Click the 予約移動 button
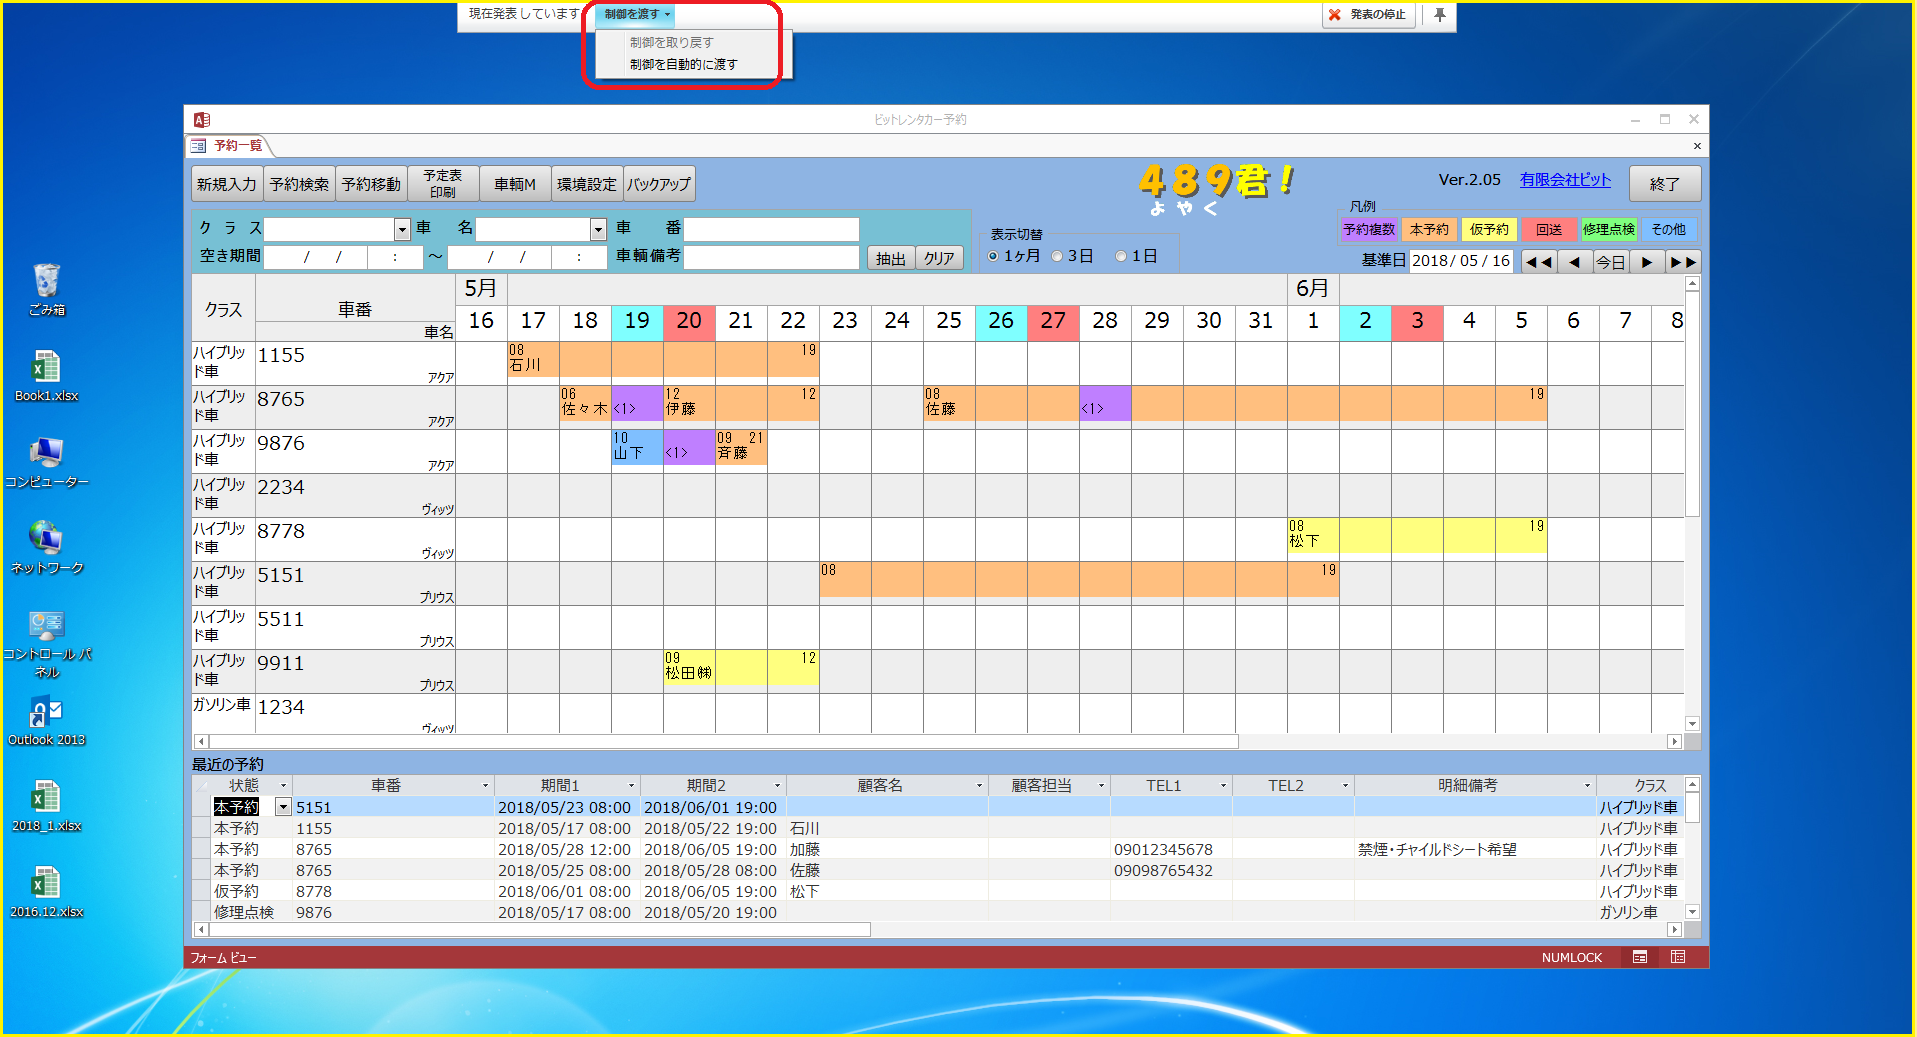 click(x=371, y=184)
